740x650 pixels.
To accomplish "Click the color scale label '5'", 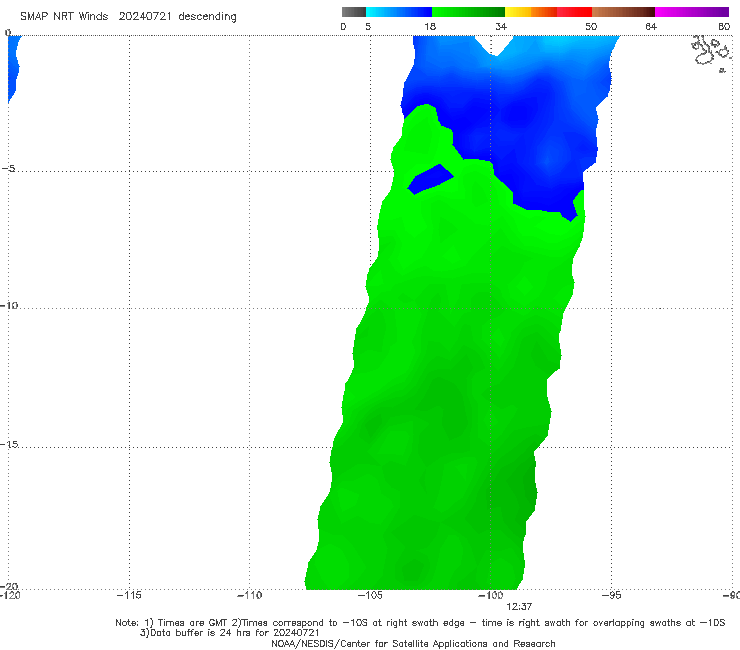I will pyautogui.click(x=368, y=26).
